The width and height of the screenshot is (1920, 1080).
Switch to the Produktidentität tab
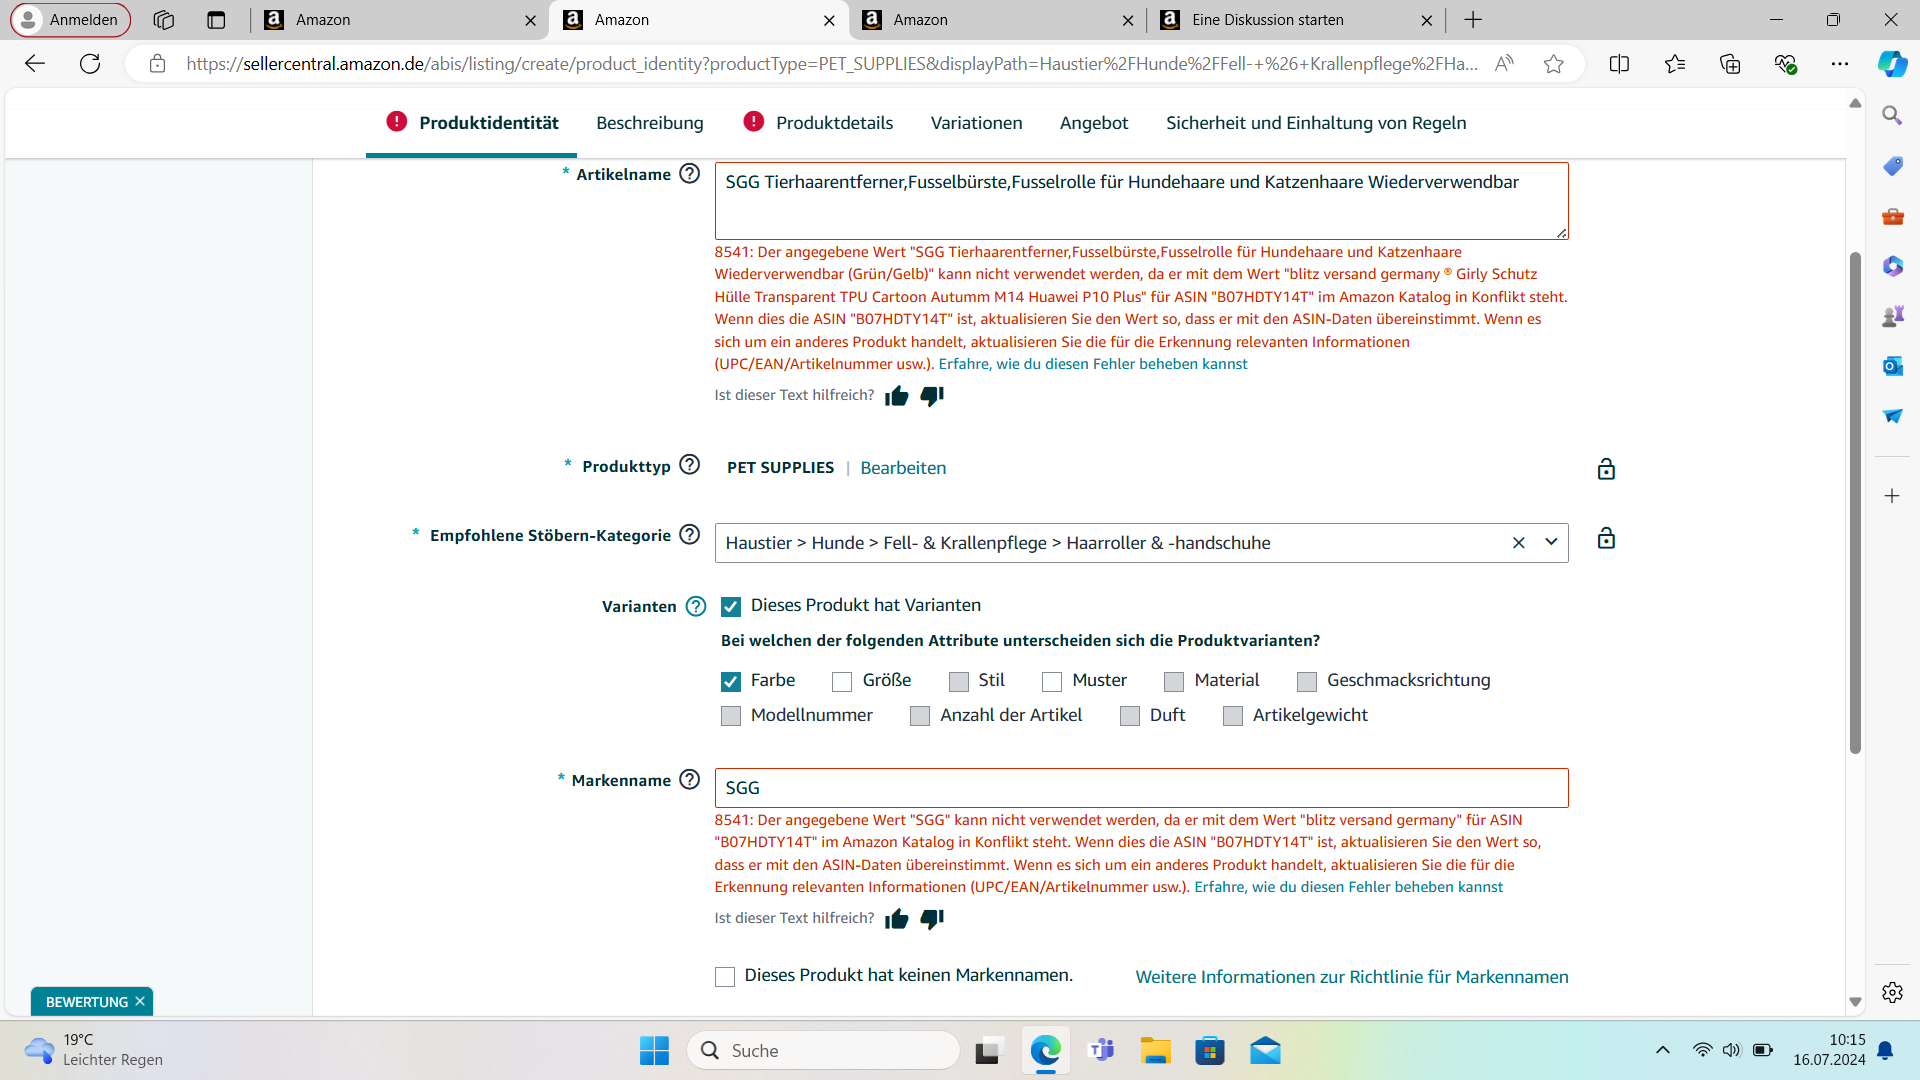pos(472,123)
